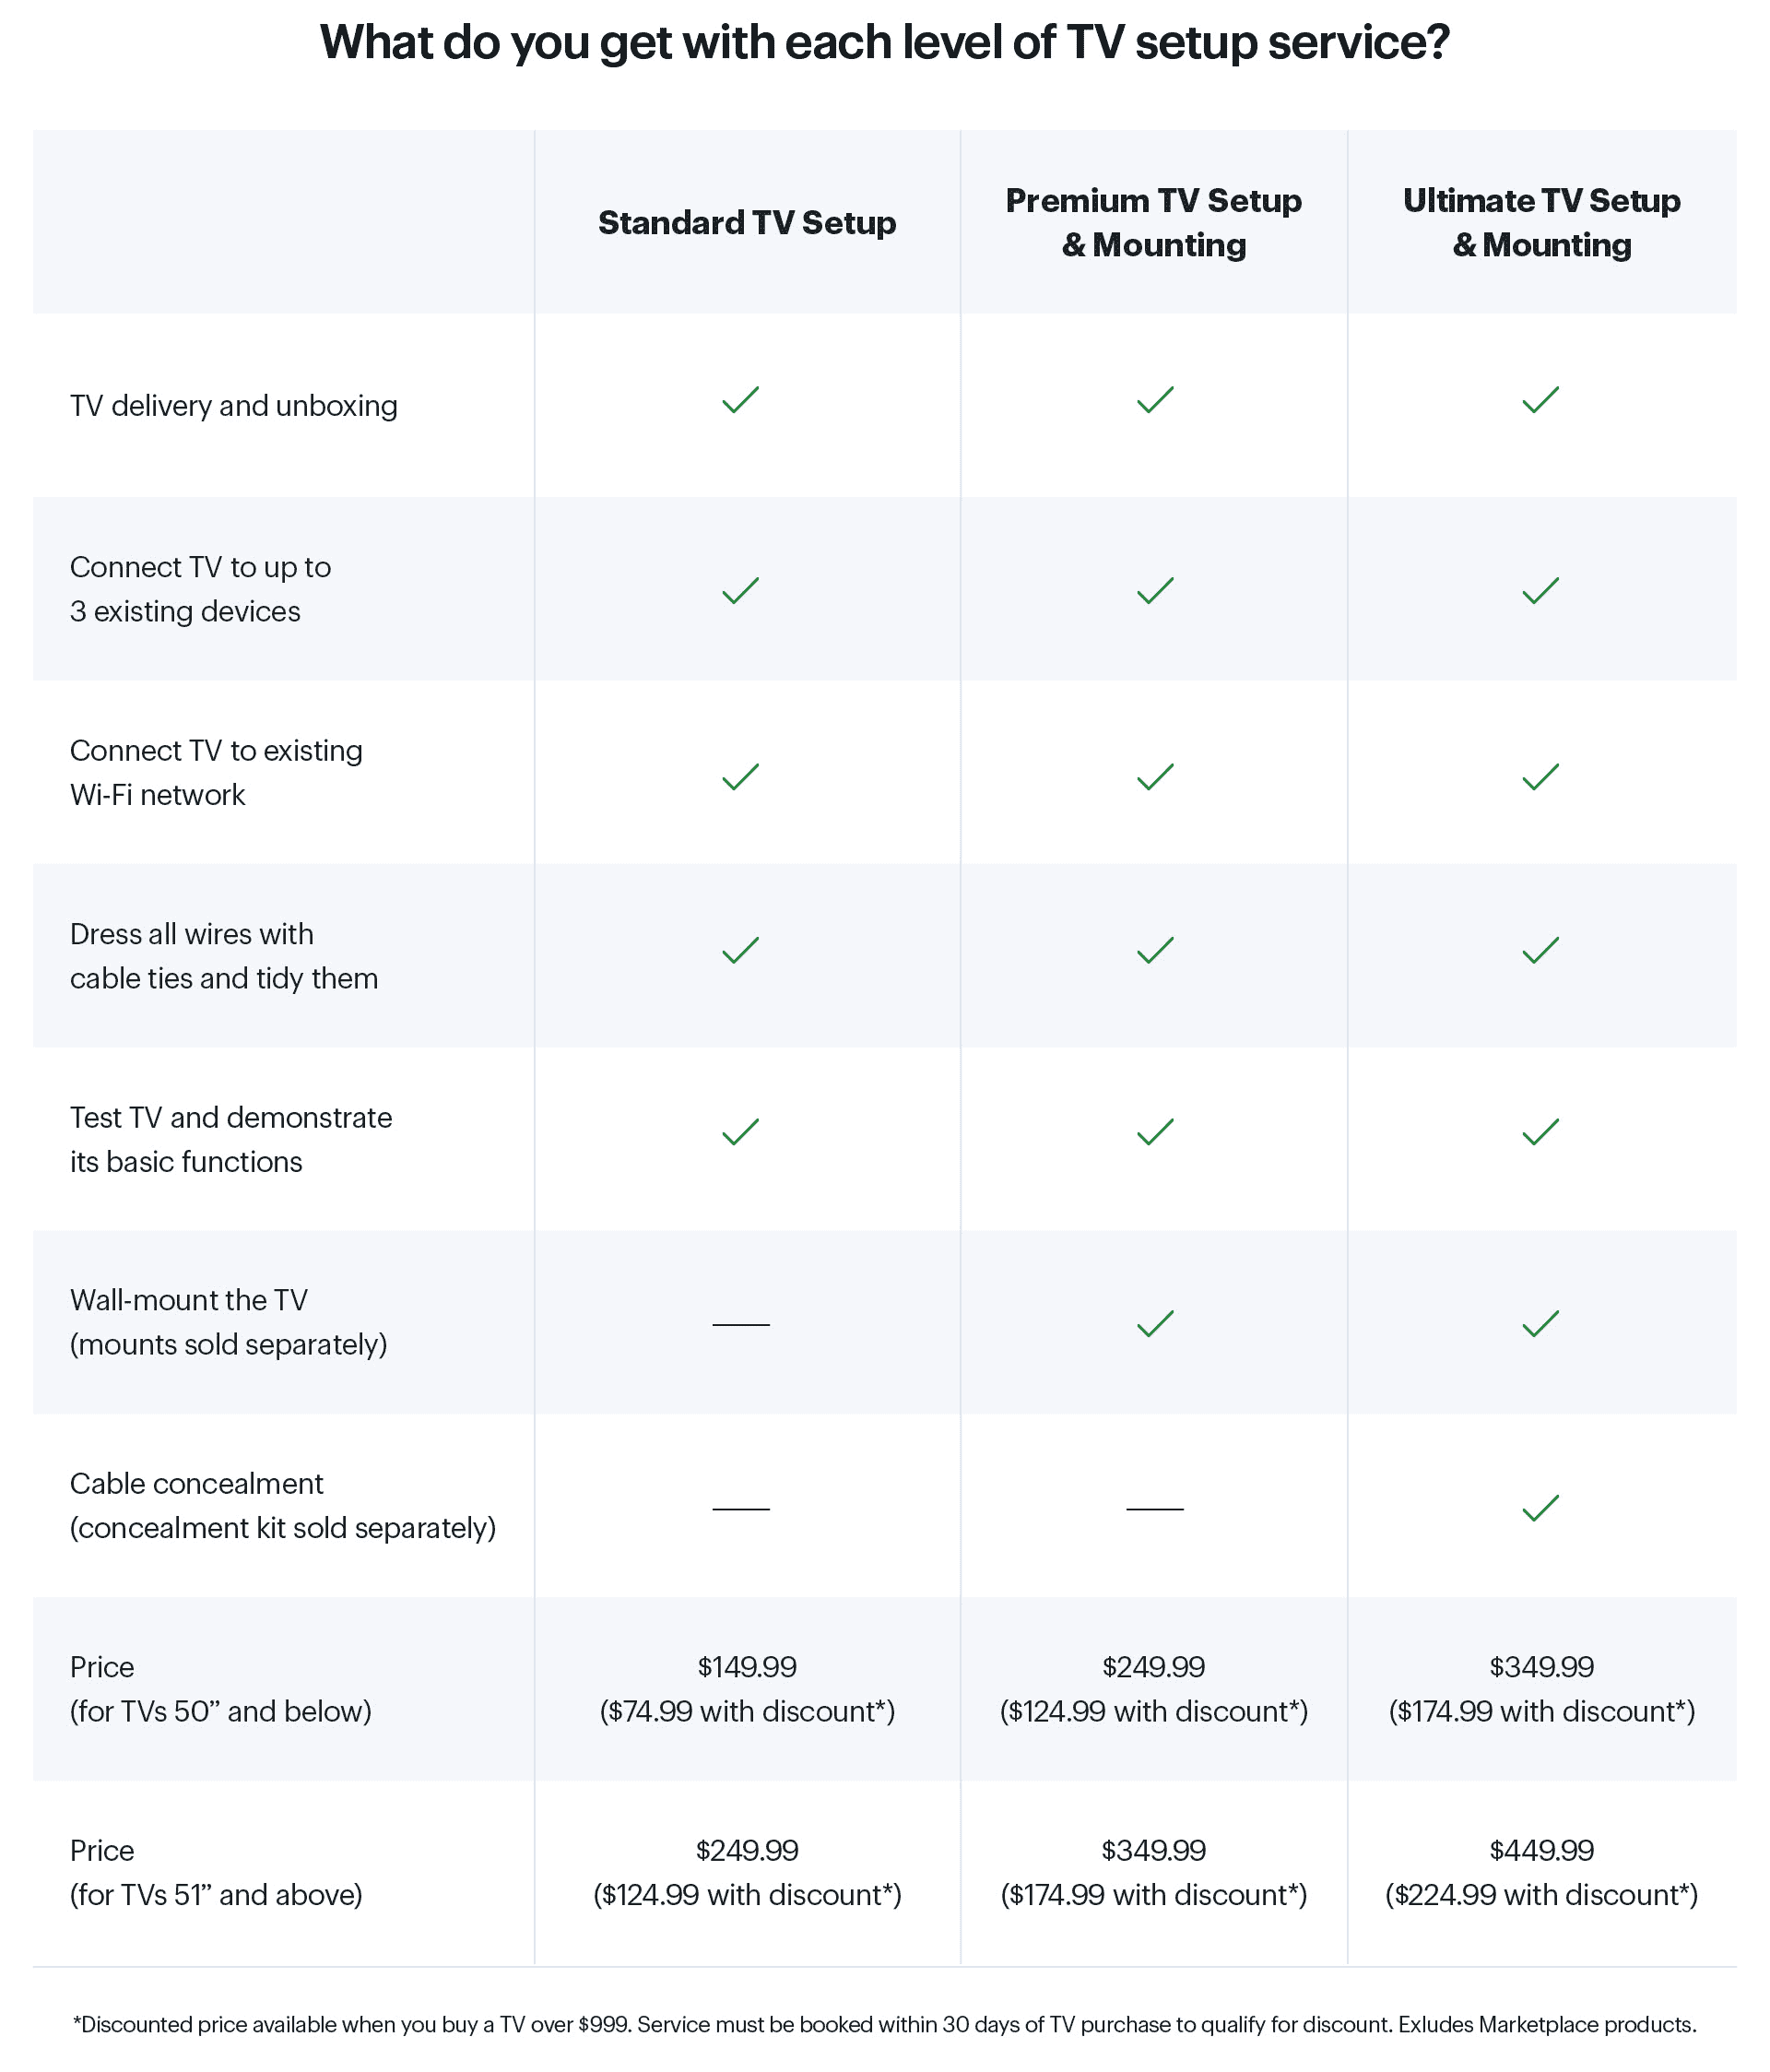Click the Premium checkmark for Test TV row
This screenshot has width=1770, height=2072.
pyautogui.click(x=1154, y=1132)
